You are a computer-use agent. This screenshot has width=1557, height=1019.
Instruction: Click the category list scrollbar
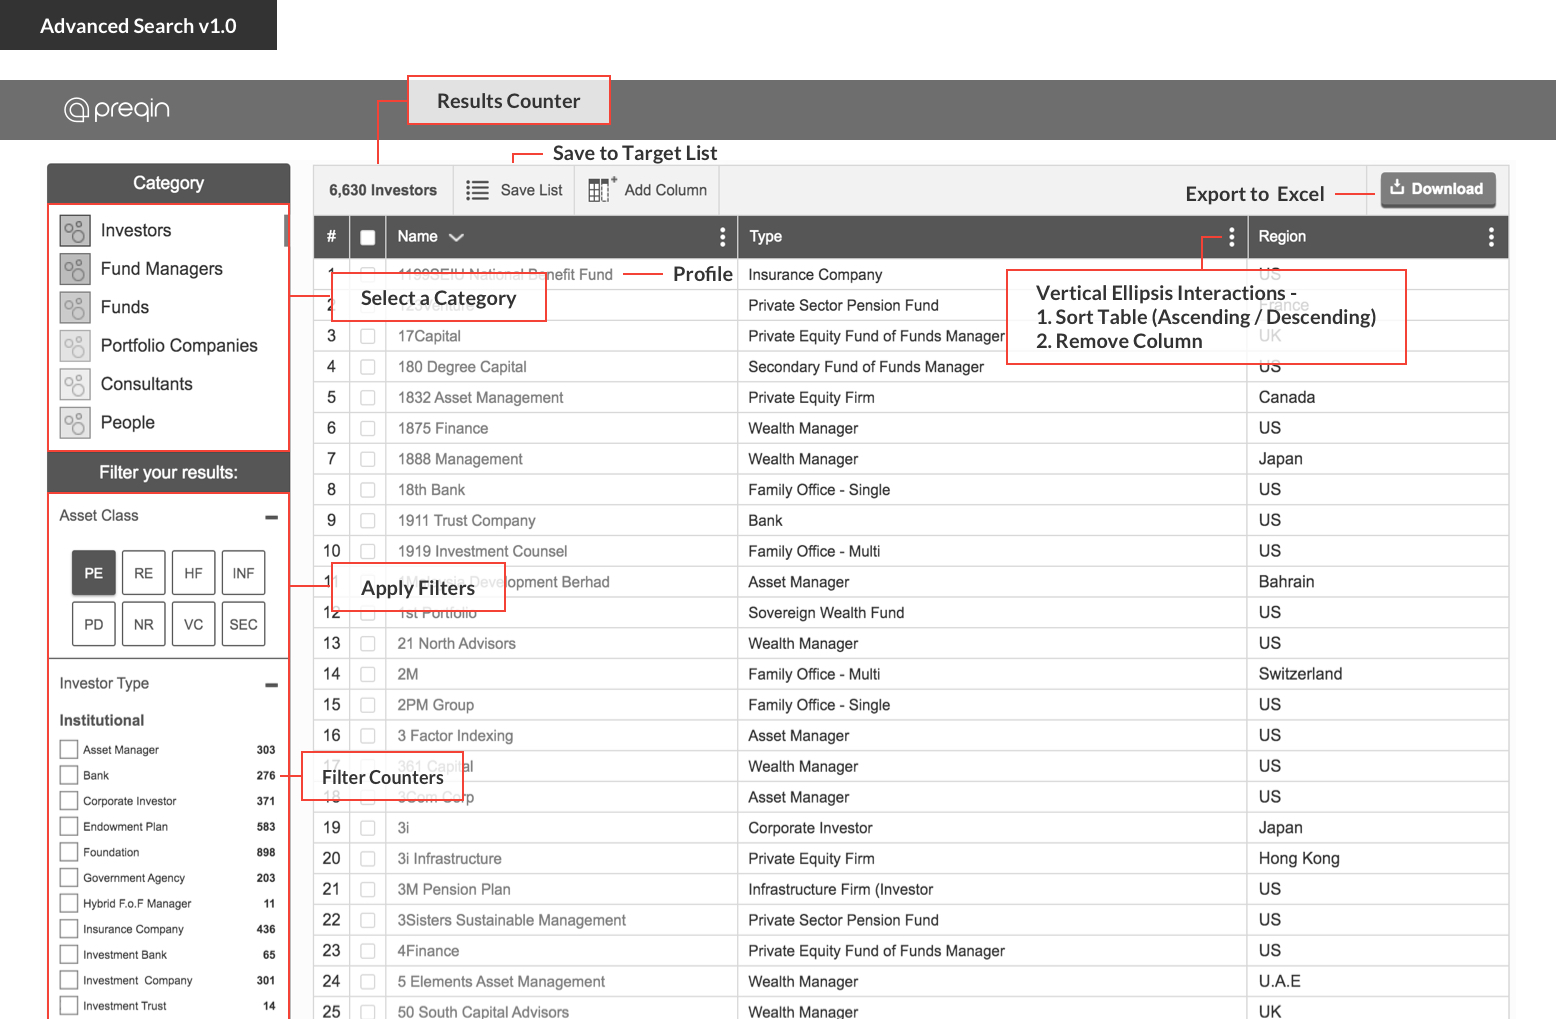[x=286, y=230]
